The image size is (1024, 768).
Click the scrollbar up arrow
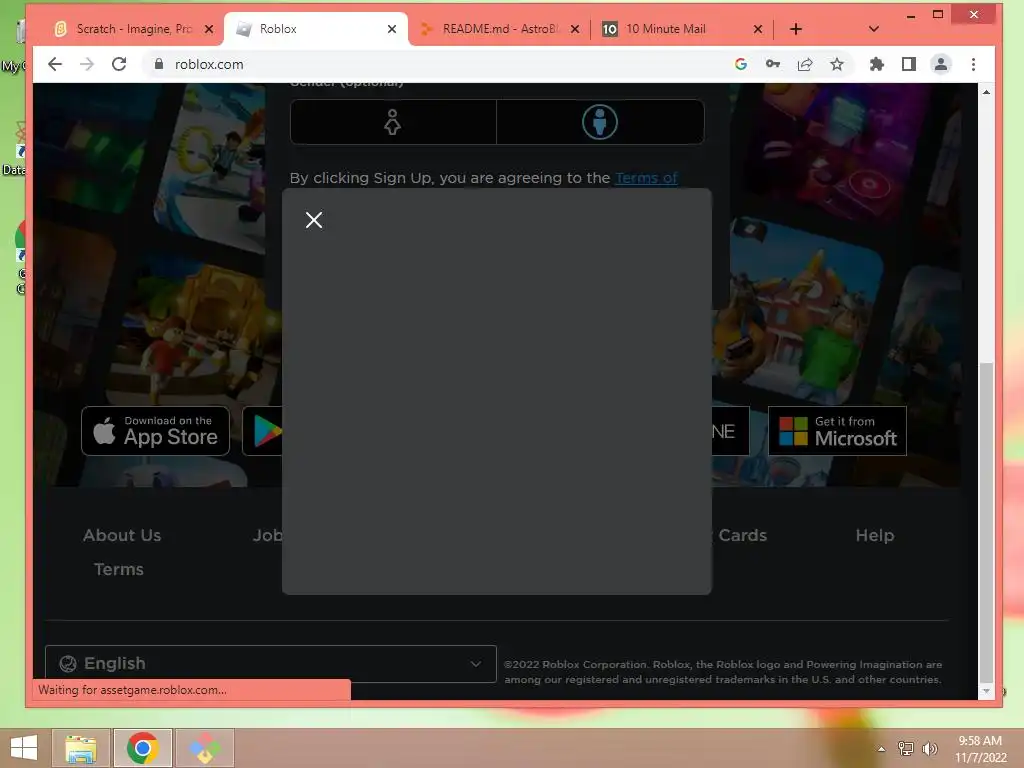[986, 92]
